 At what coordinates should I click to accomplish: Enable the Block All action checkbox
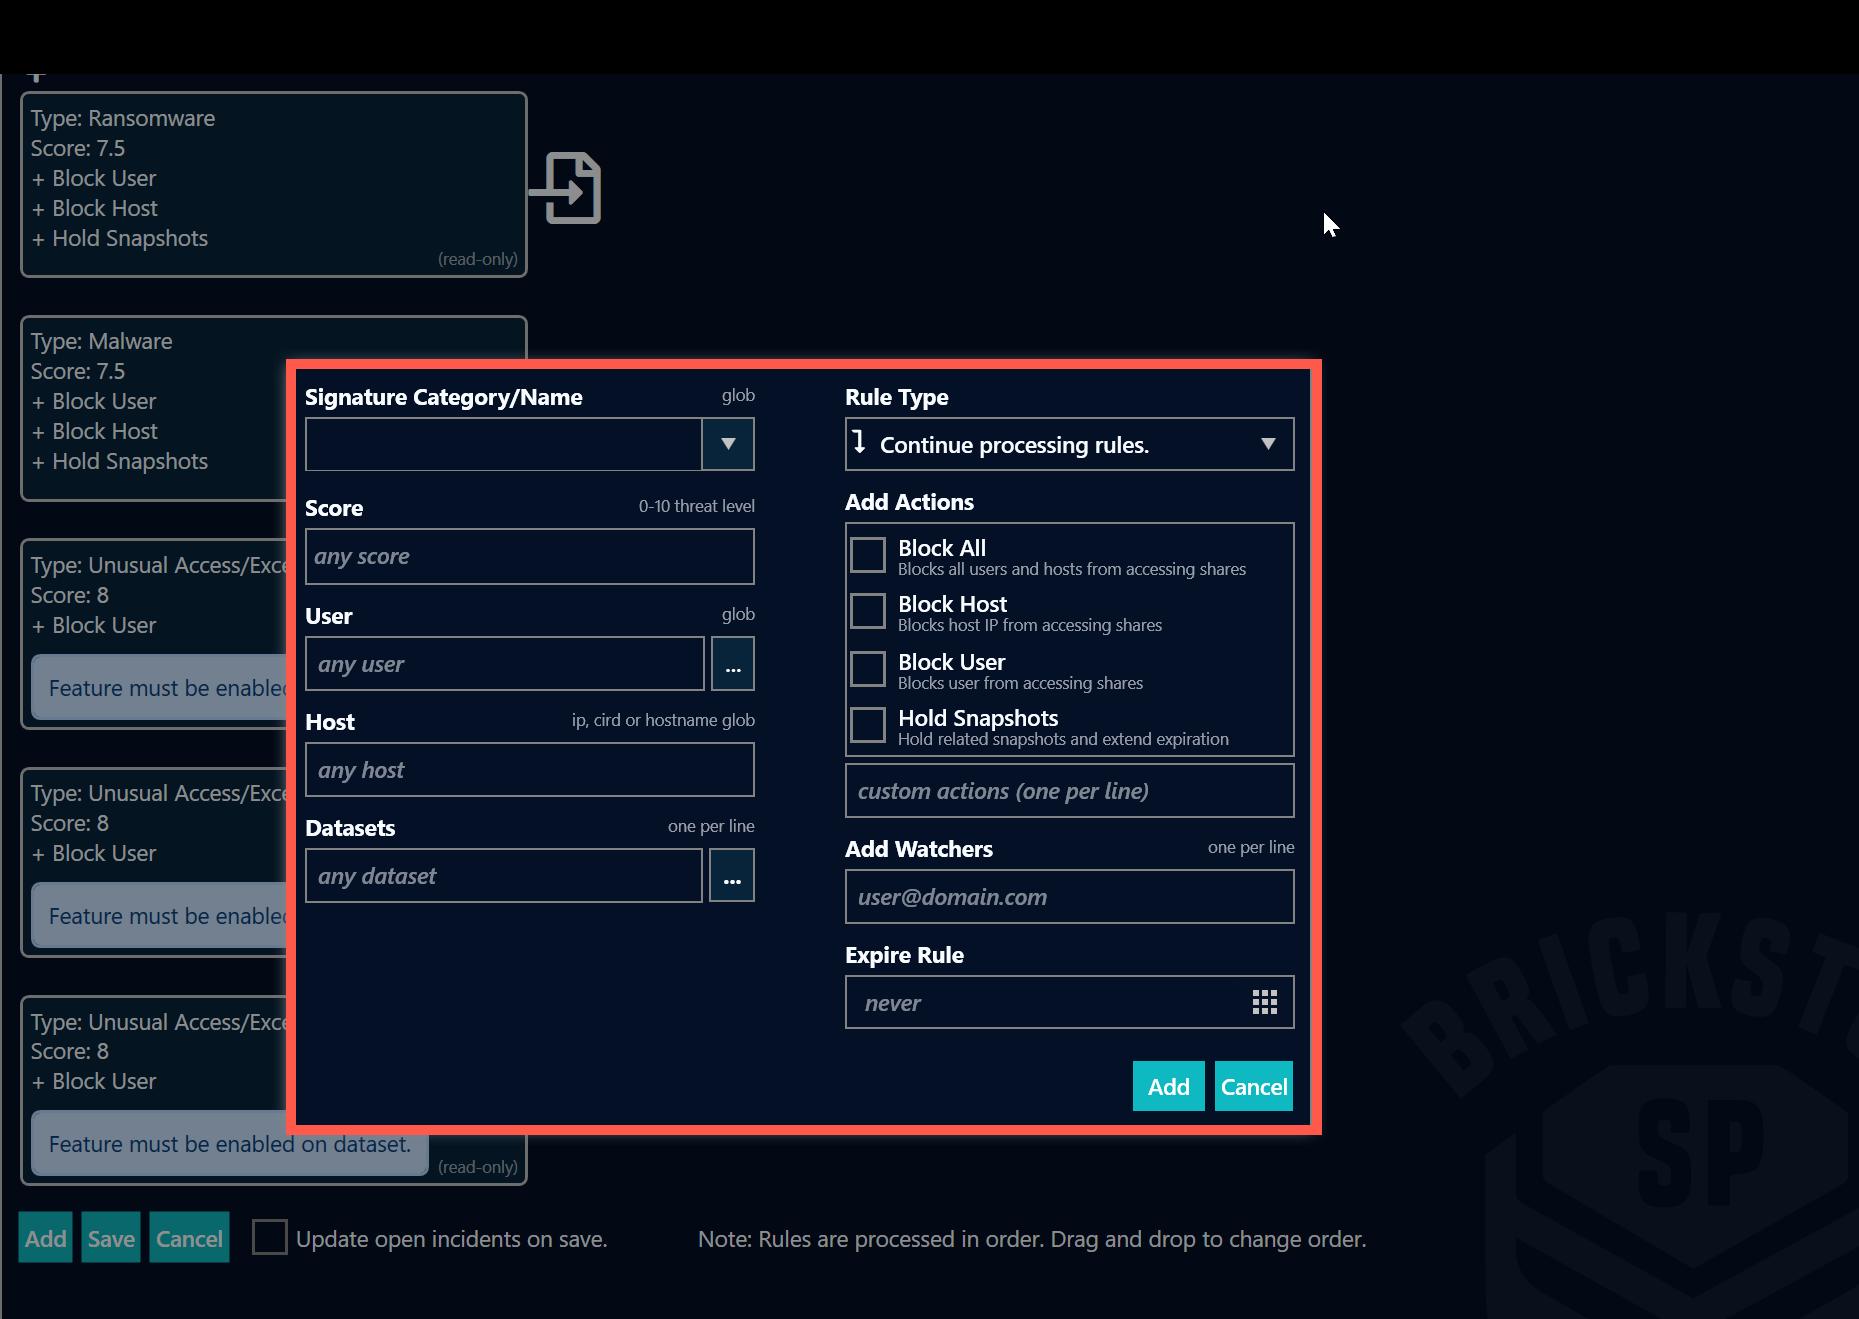pos(867,555)
